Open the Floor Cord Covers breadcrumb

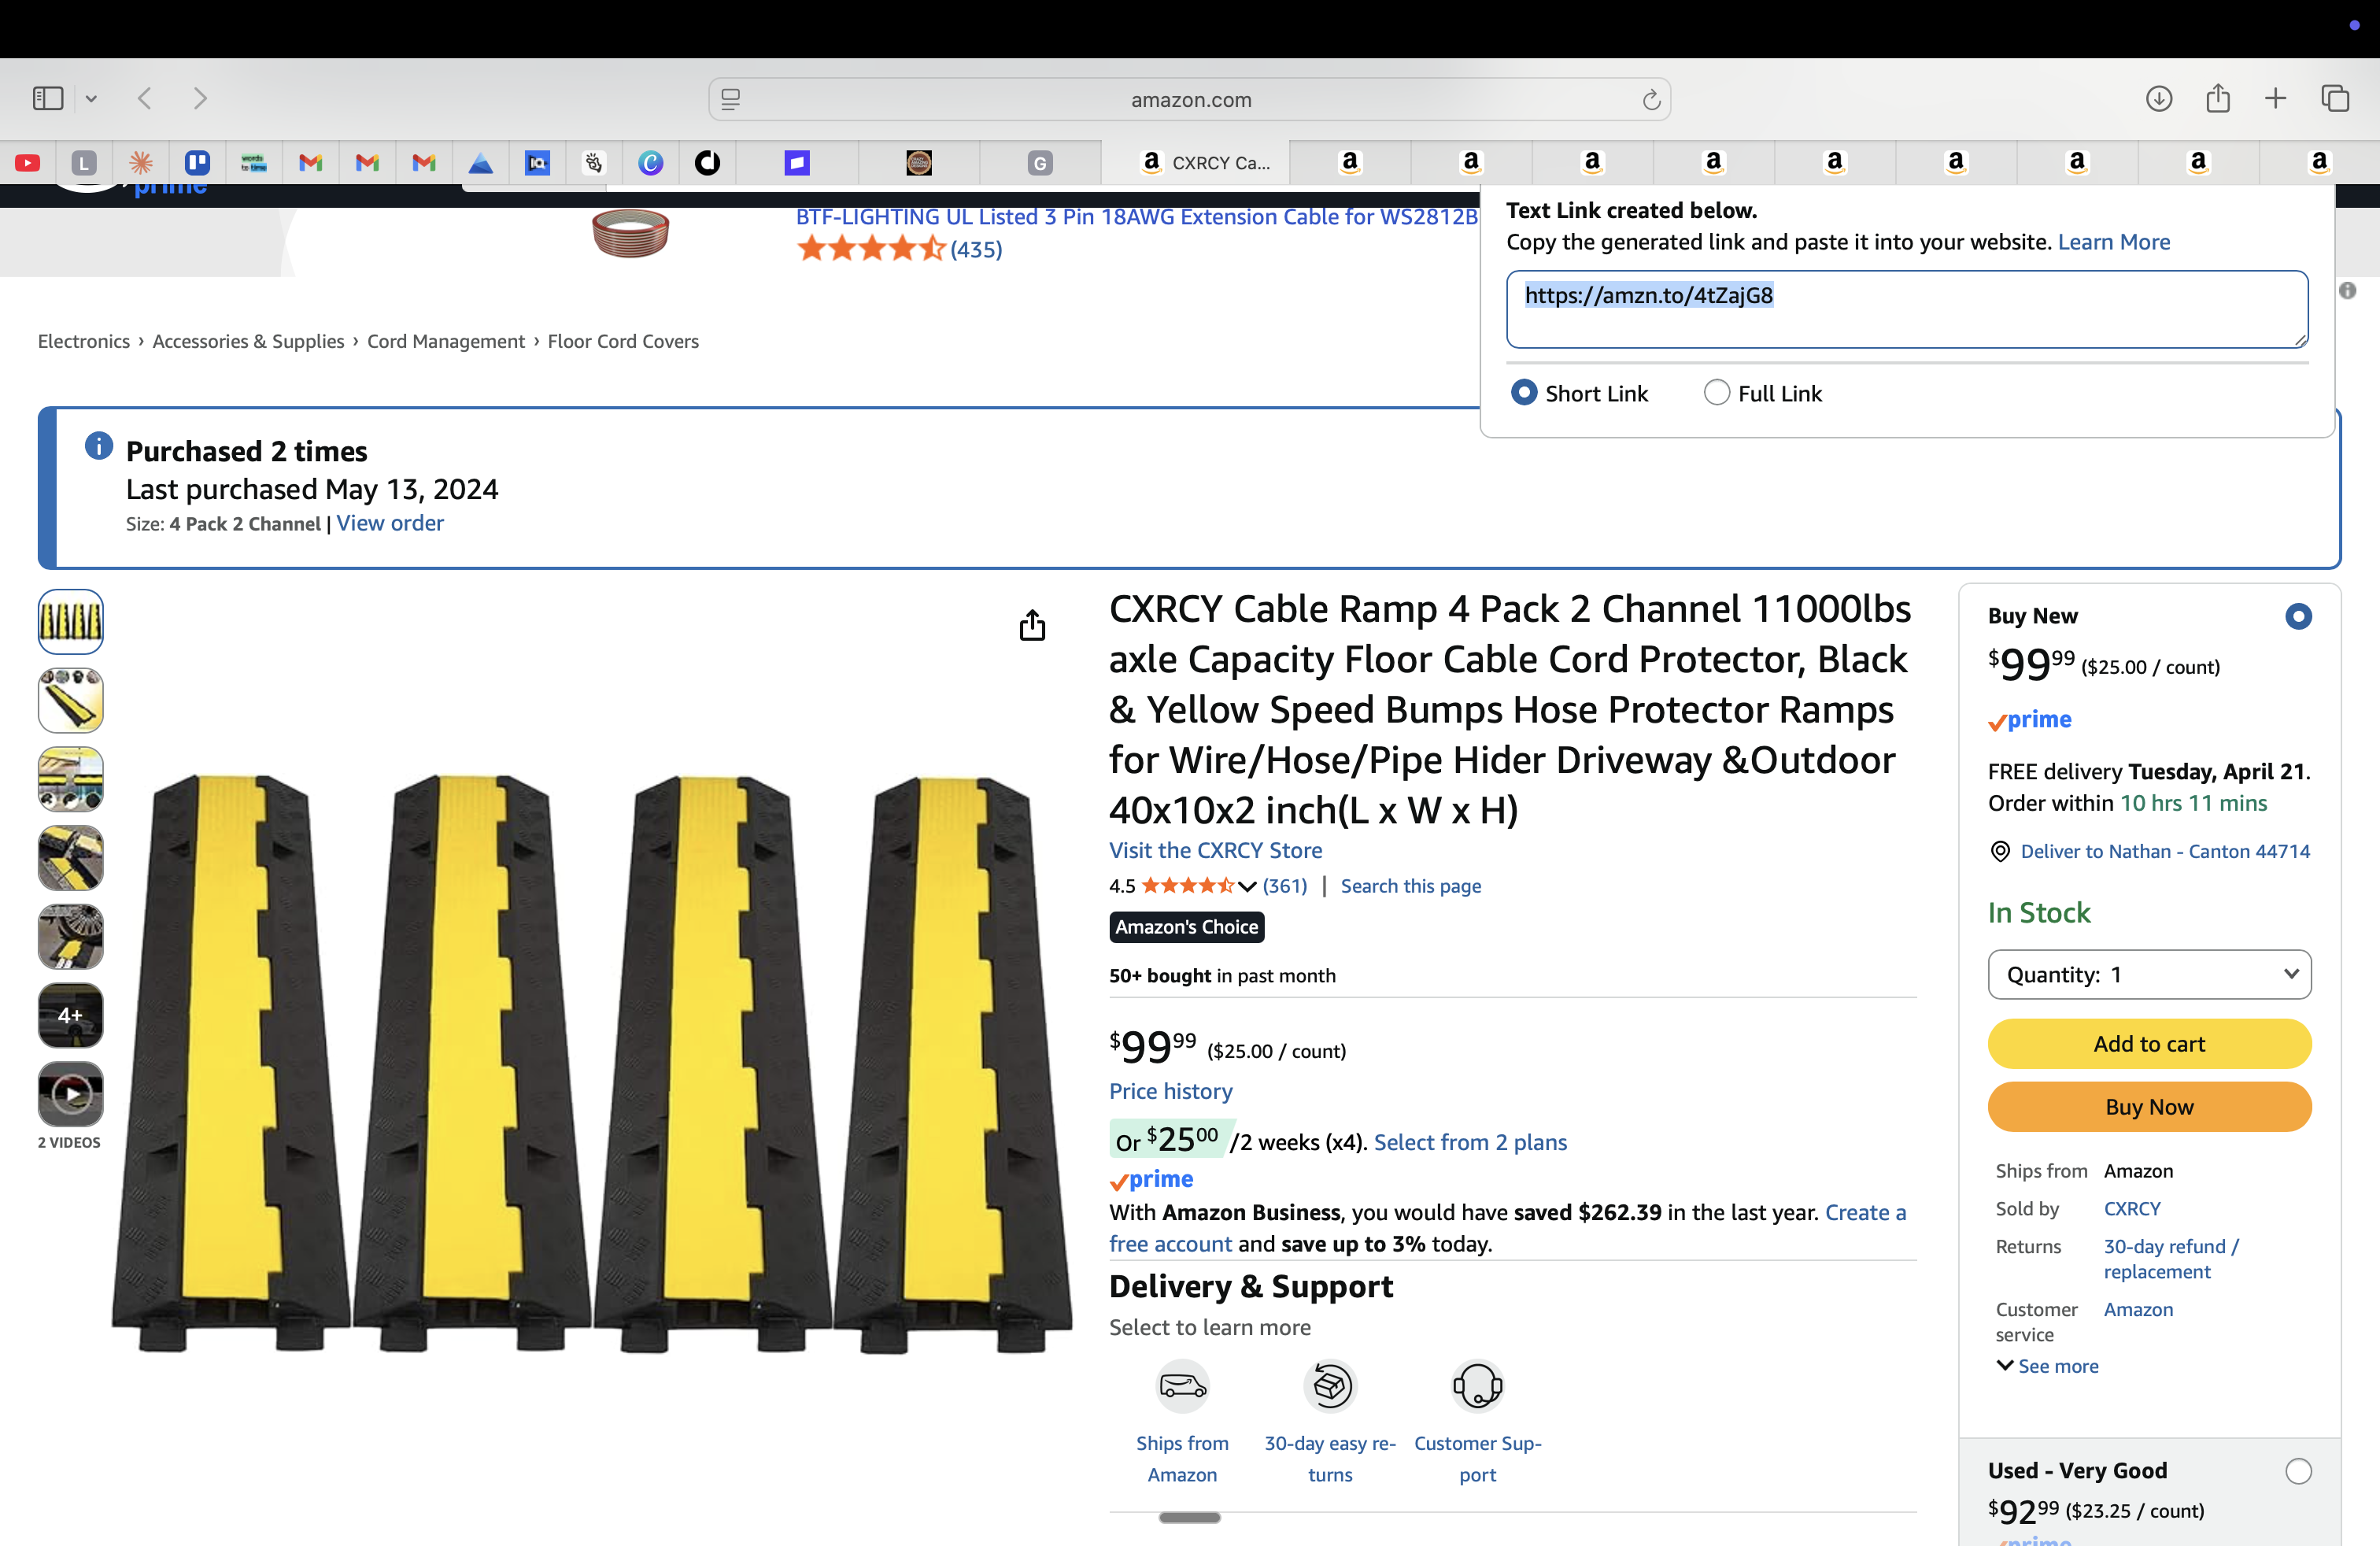point(623,341)
